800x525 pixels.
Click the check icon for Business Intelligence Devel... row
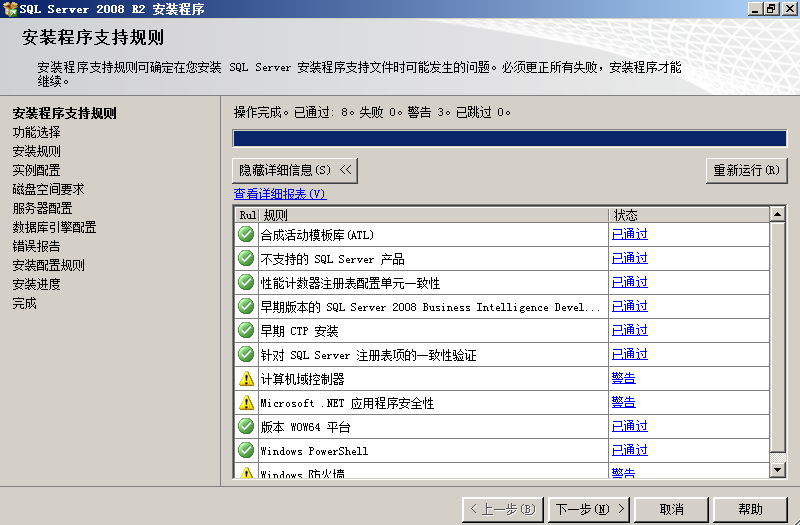click(x=246, y=306)
